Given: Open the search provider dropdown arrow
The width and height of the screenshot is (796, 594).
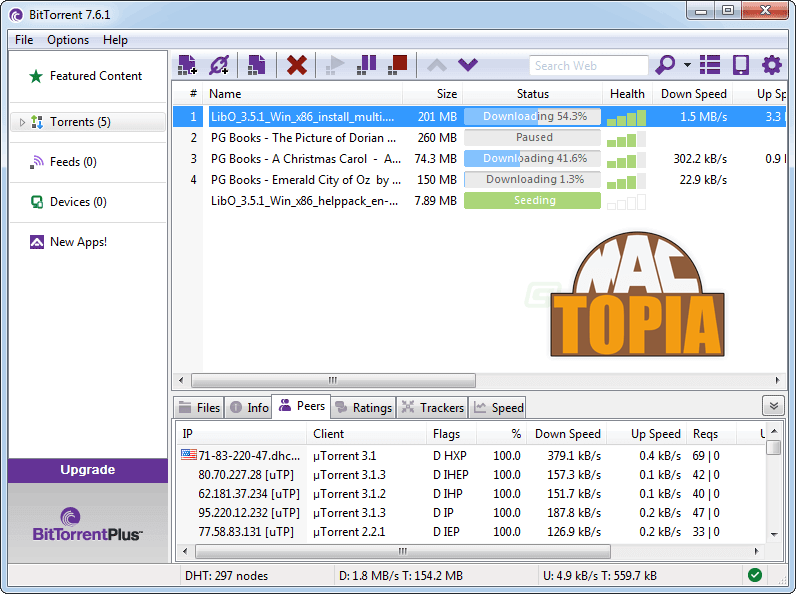Looking at the screenshot, I should (x=687, y=65).
